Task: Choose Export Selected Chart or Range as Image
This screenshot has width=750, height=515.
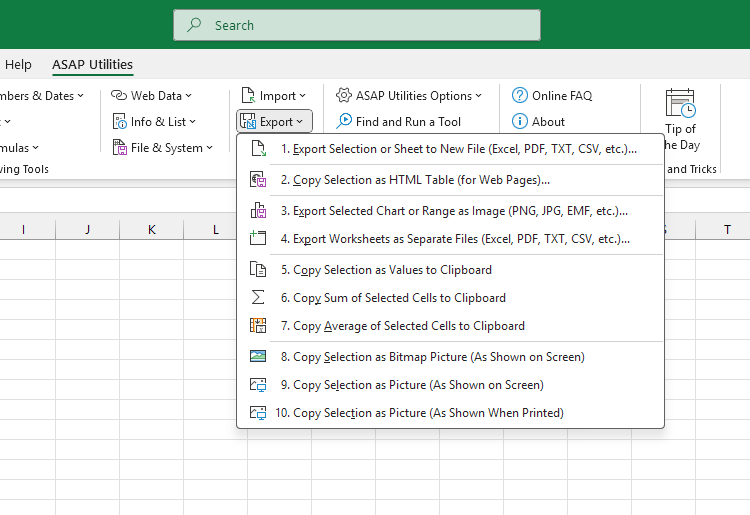Action: (x=451, y=211)
